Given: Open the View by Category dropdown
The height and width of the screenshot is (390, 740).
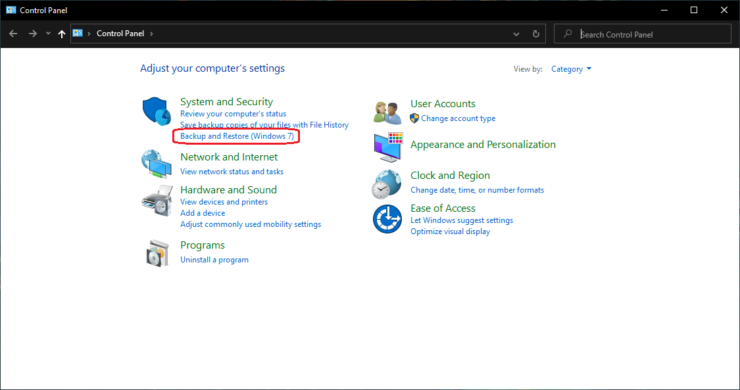Looking at the screenshot, I should pyautogui.click(x=571, y=69).
